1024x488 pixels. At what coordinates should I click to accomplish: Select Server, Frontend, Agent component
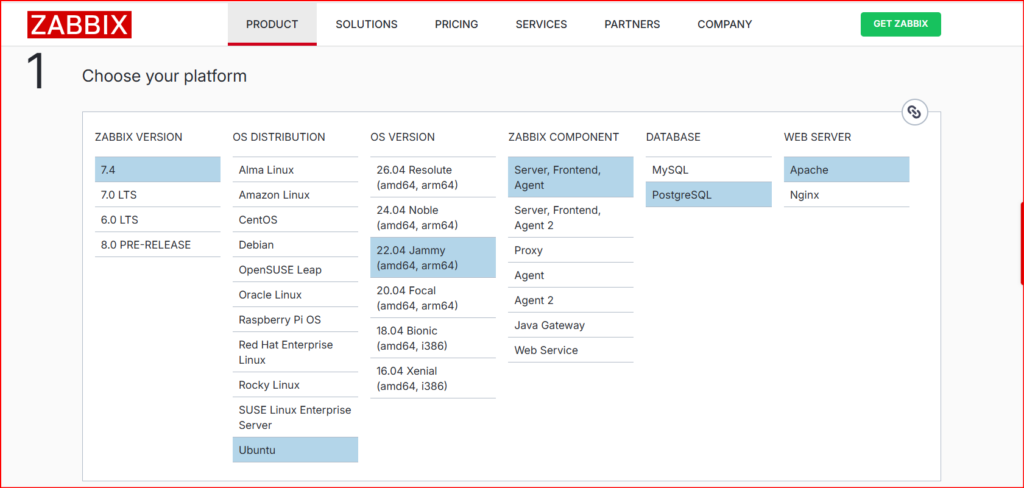tap(571, 177)
